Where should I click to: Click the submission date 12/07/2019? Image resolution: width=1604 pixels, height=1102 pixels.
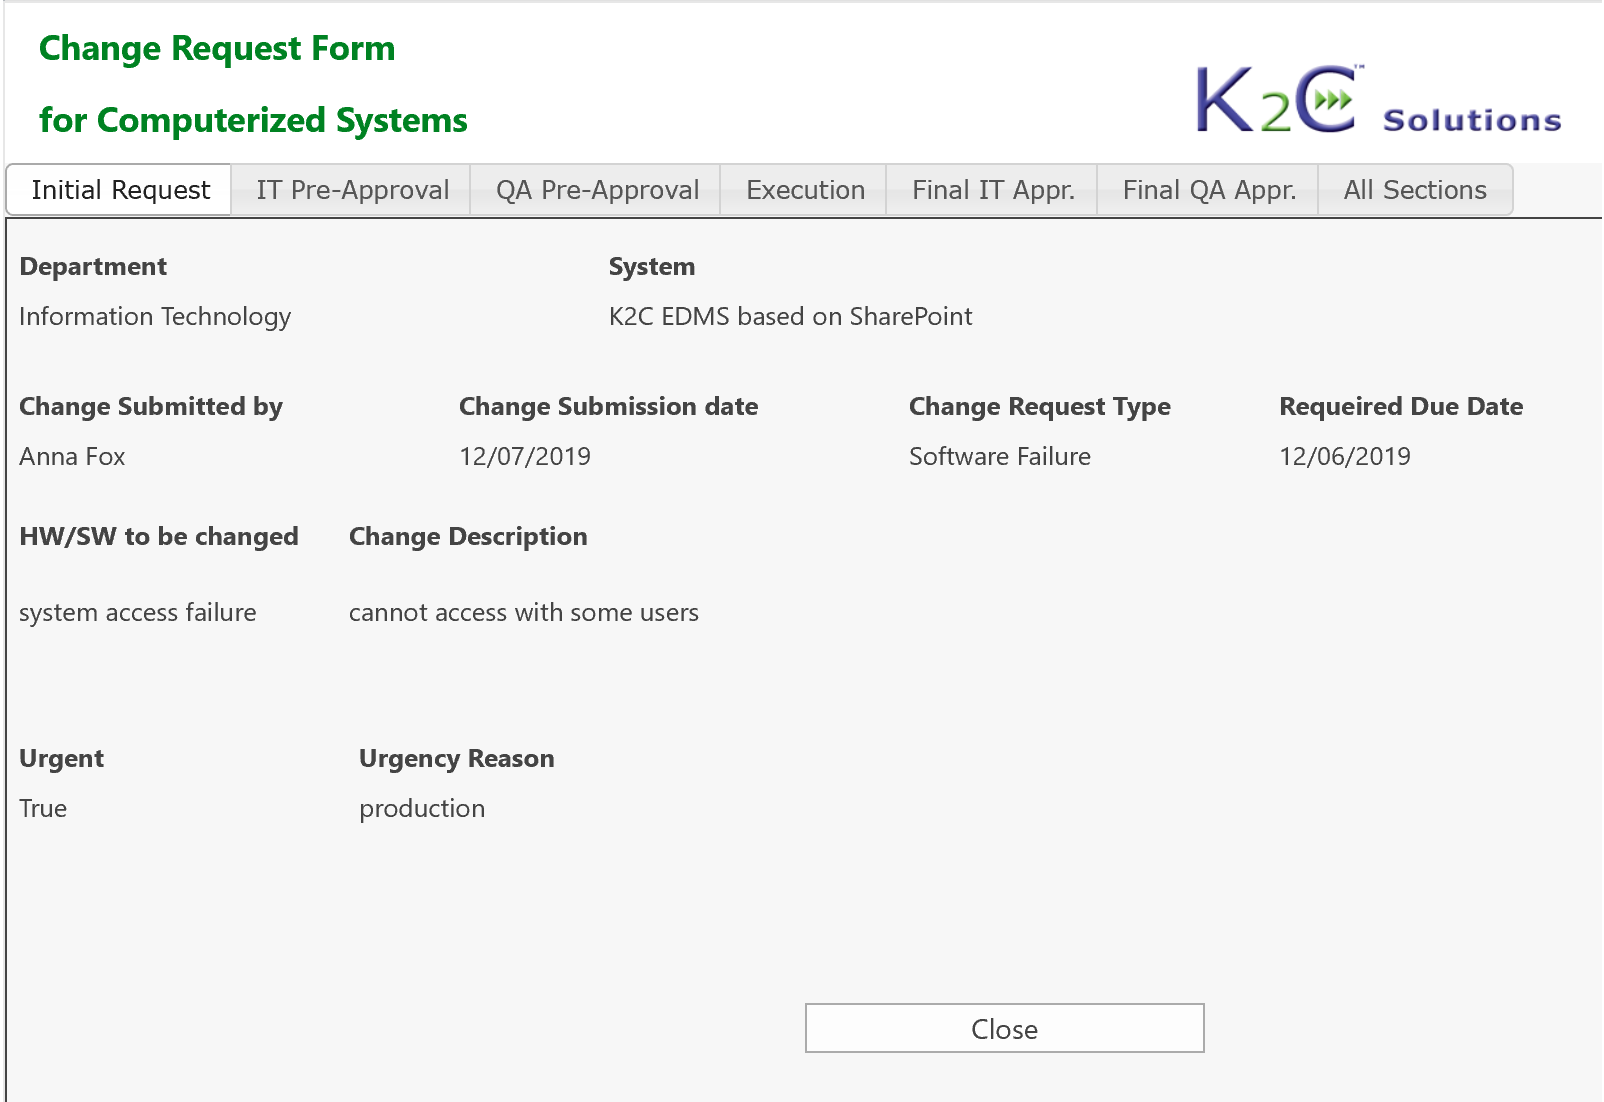[x=525, y=457]
